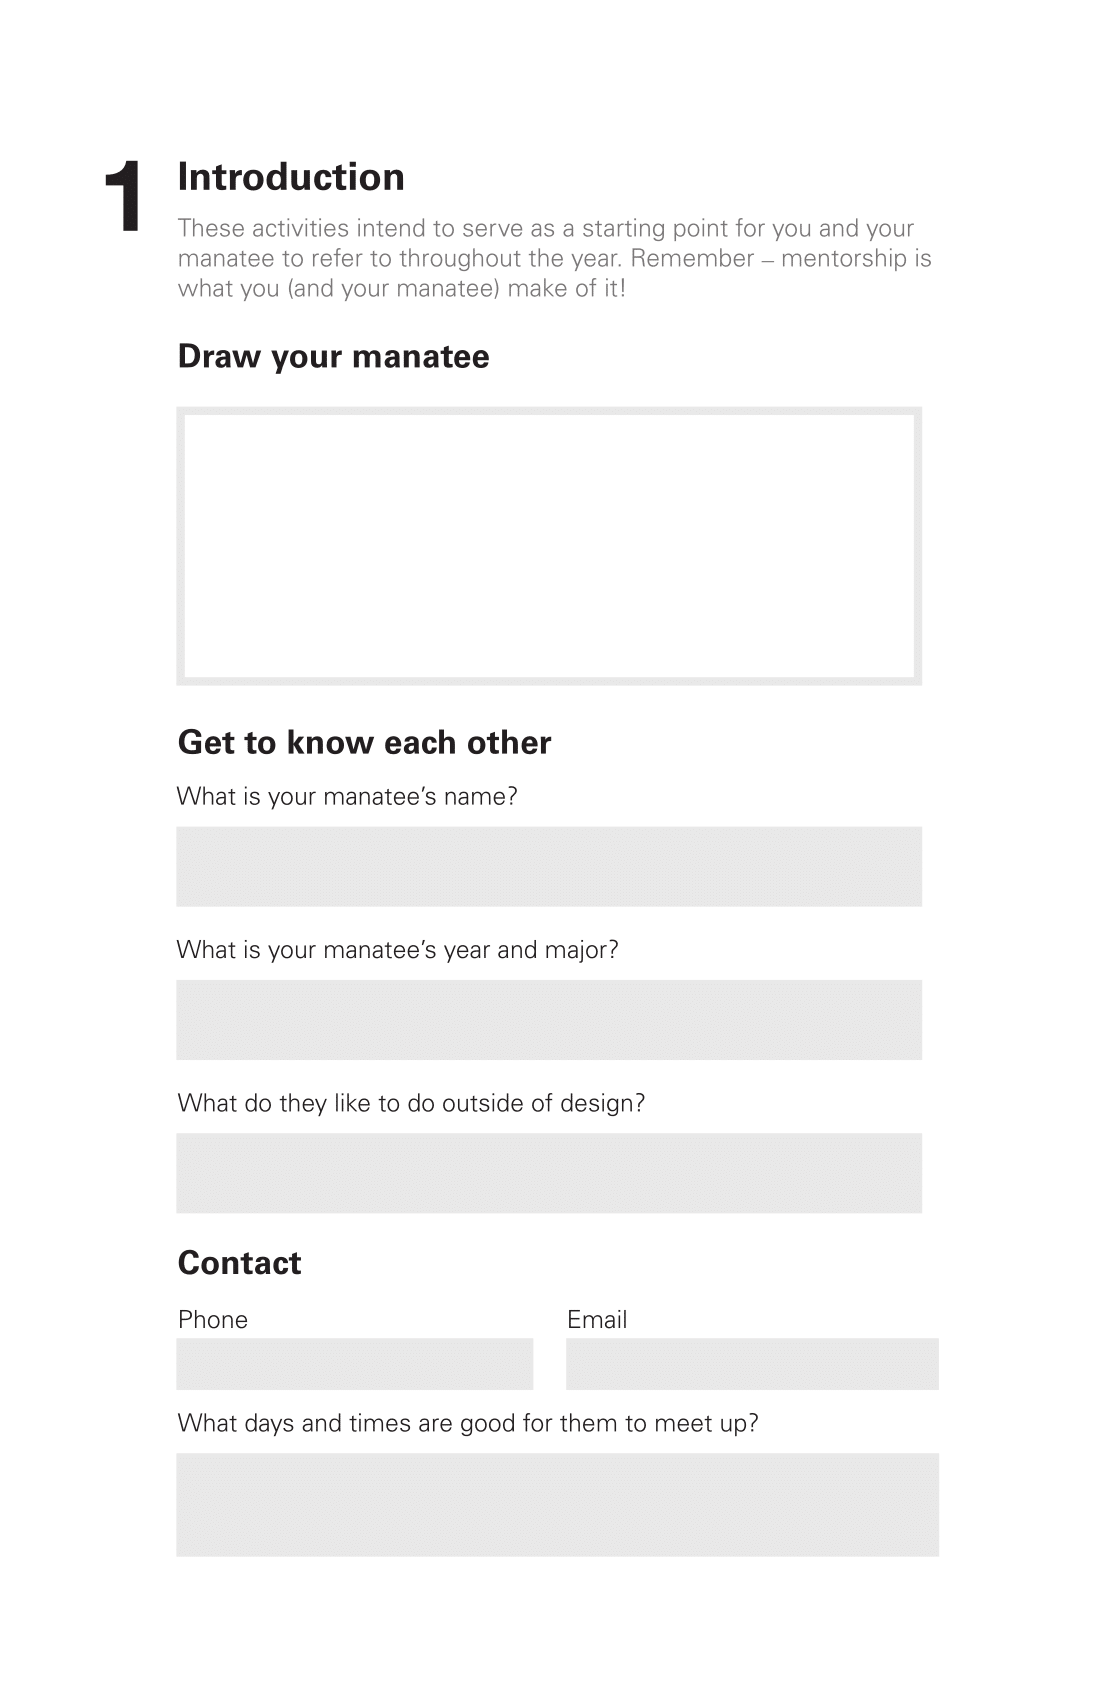
Task: Click the manatee's name input field
Action: tap(549, 866)
